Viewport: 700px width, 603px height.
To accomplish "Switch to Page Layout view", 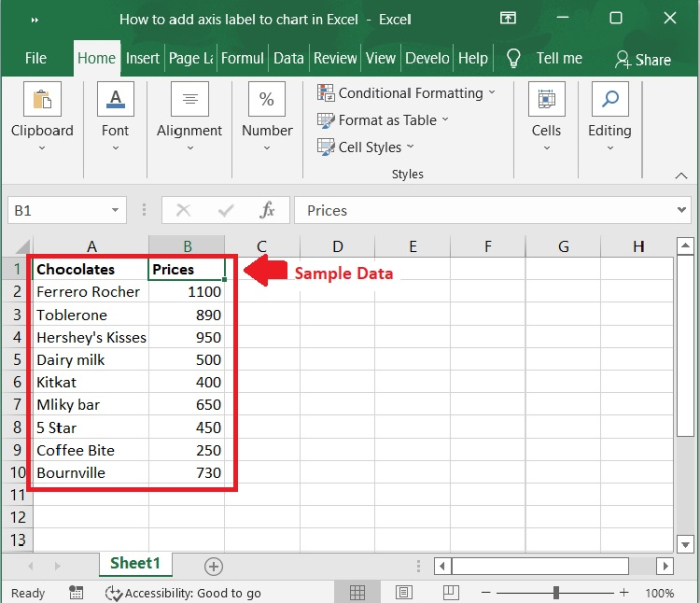I will coord(404,592).
